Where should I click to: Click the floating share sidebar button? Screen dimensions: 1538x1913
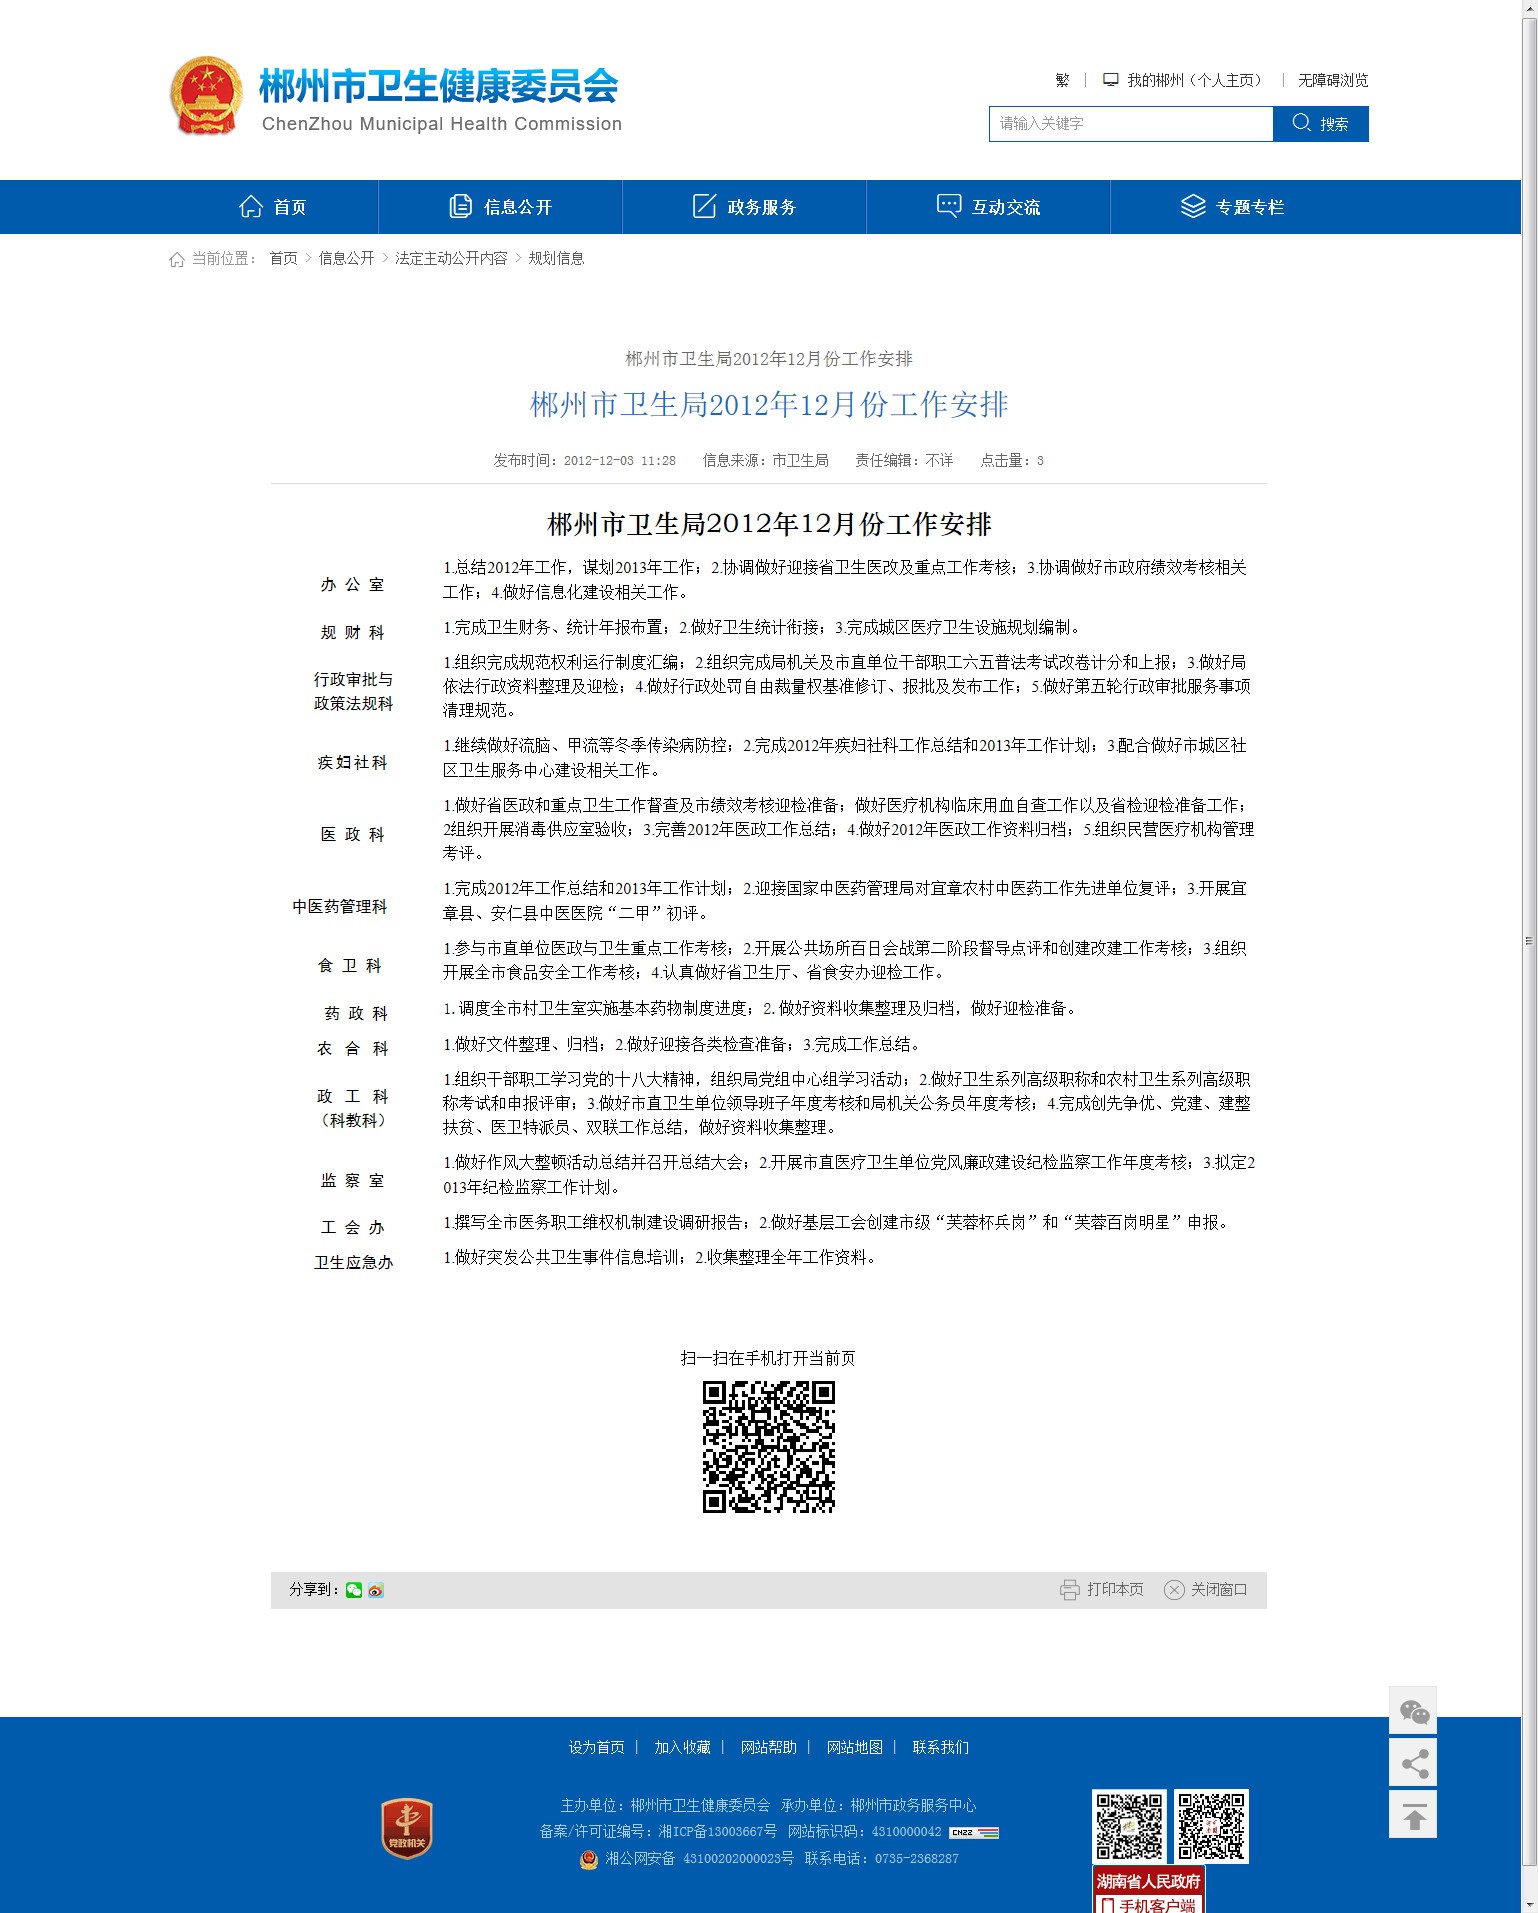tap(1413, 1763)
